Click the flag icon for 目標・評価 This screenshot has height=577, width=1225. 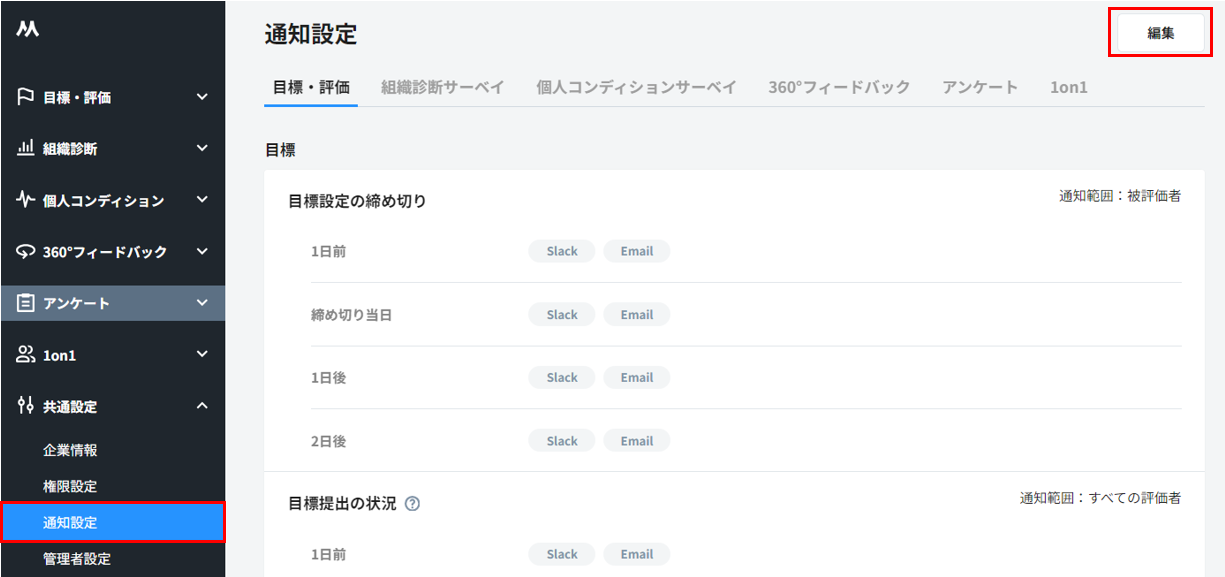(26, 97)
